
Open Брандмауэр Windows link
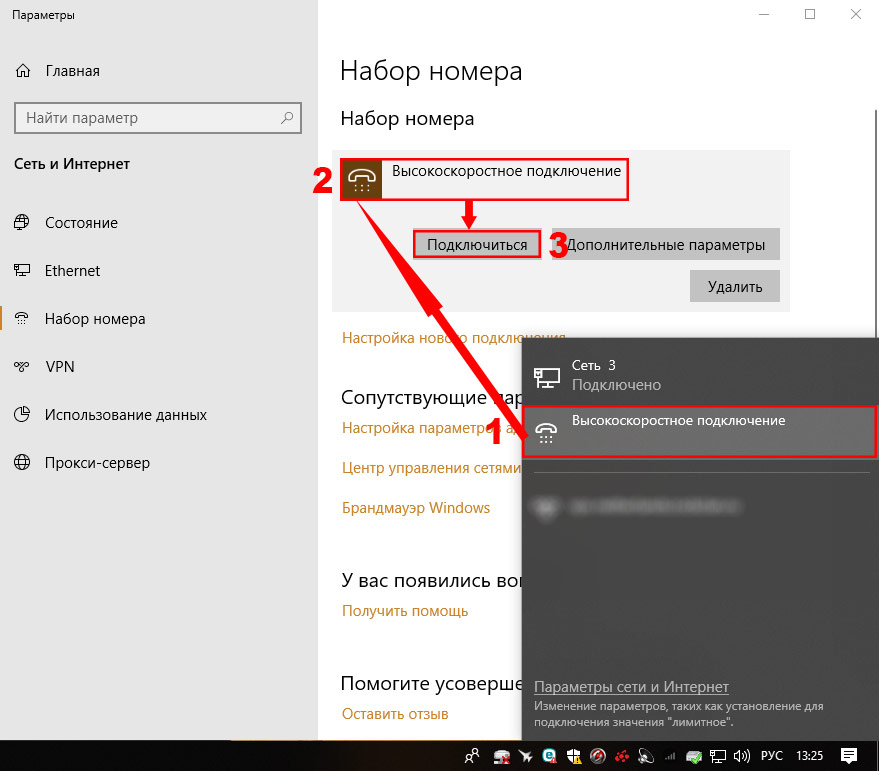pos(416,508)
